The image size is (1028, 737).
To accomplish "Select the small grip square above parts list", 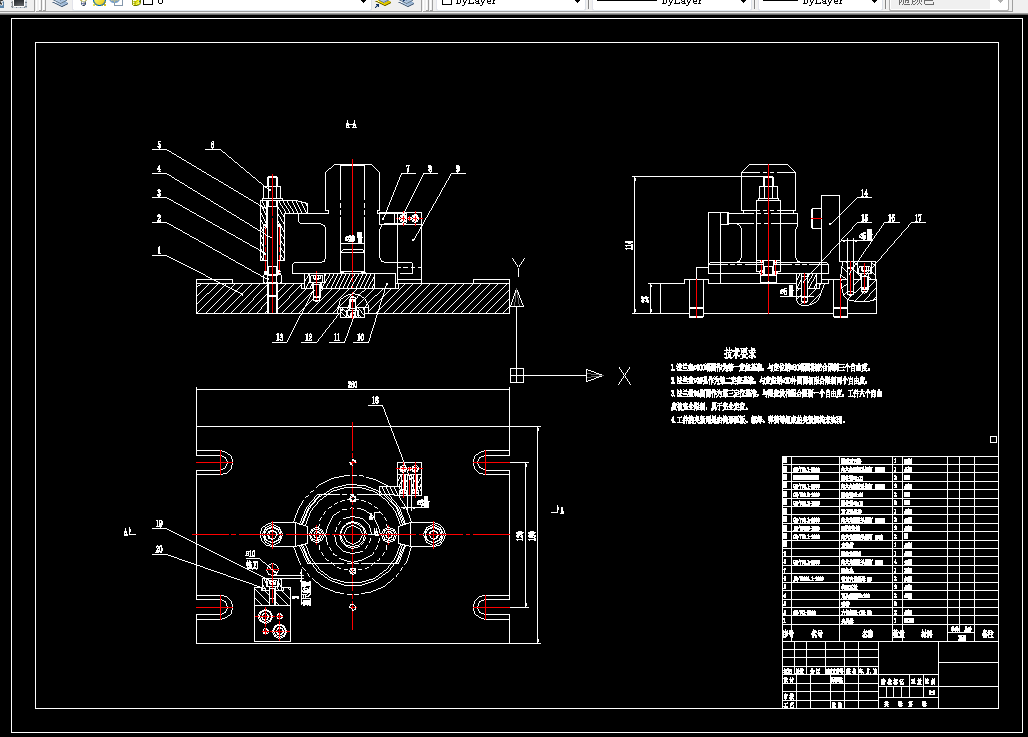I will (x=993, y=439).
